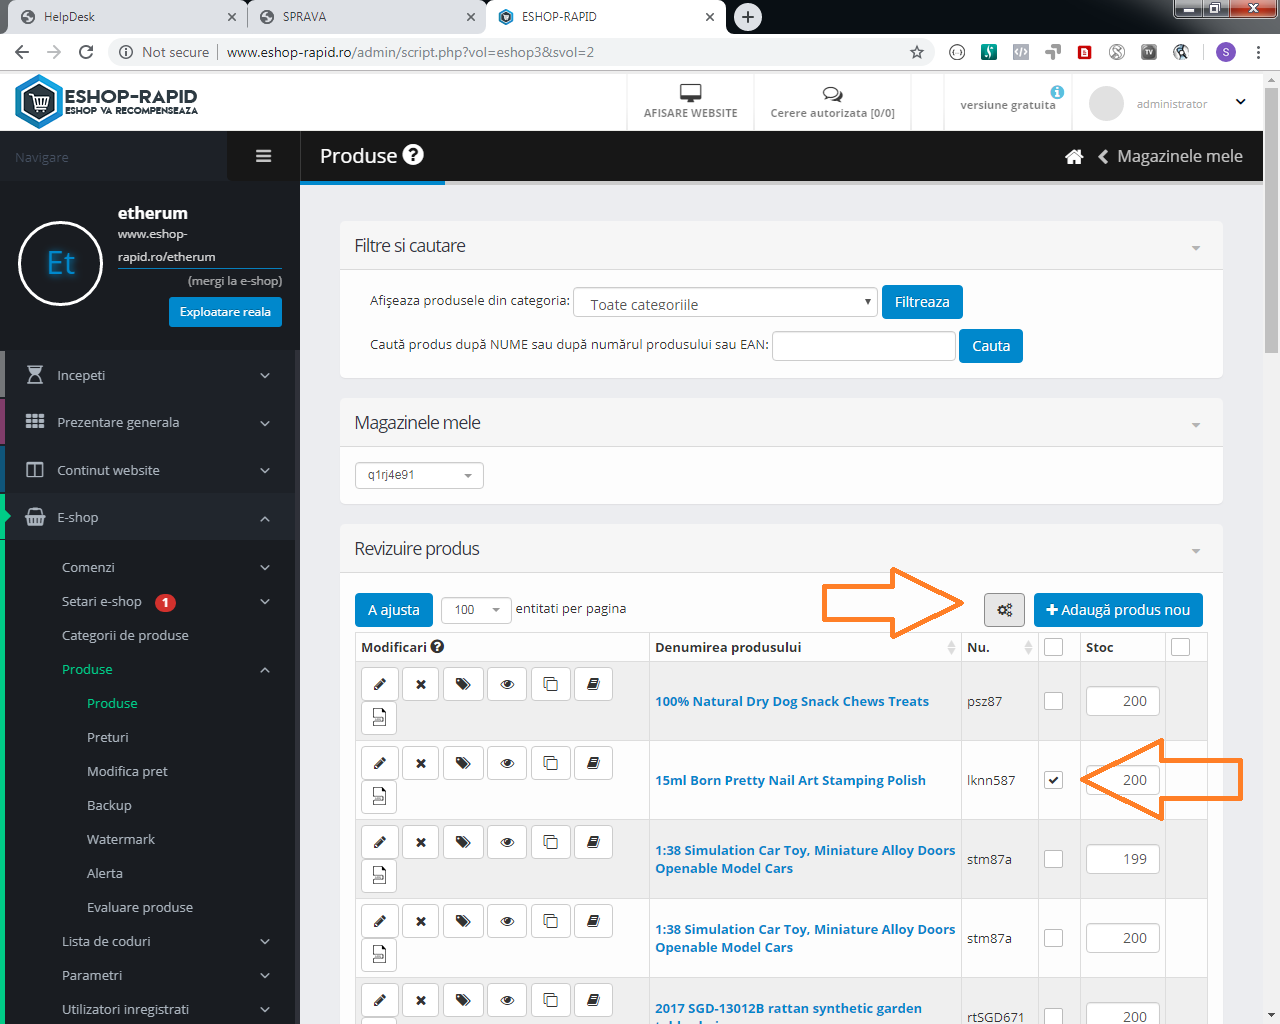Edit the stock 199 Simulation Car Toy product
The image size is (1280, 1024).
[x=379, y=842]
